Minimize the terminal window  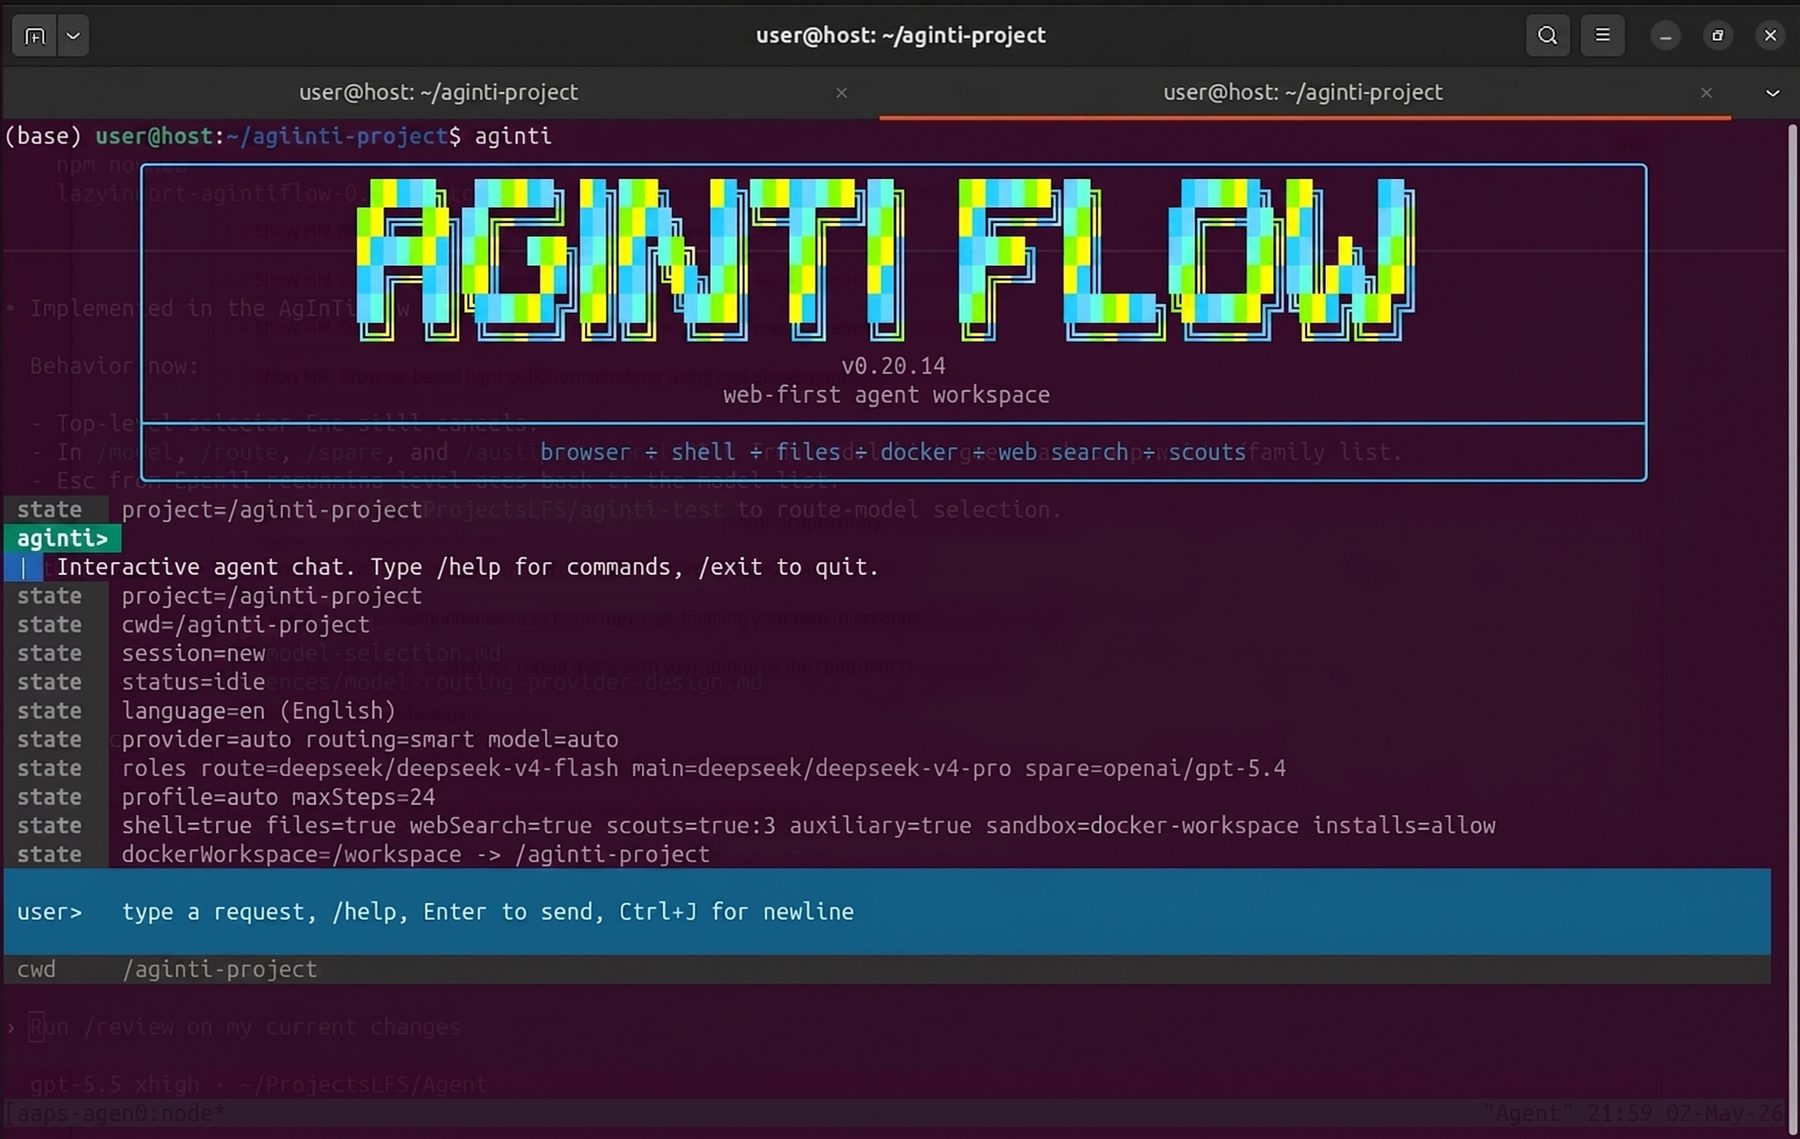tap(1665, 36)
